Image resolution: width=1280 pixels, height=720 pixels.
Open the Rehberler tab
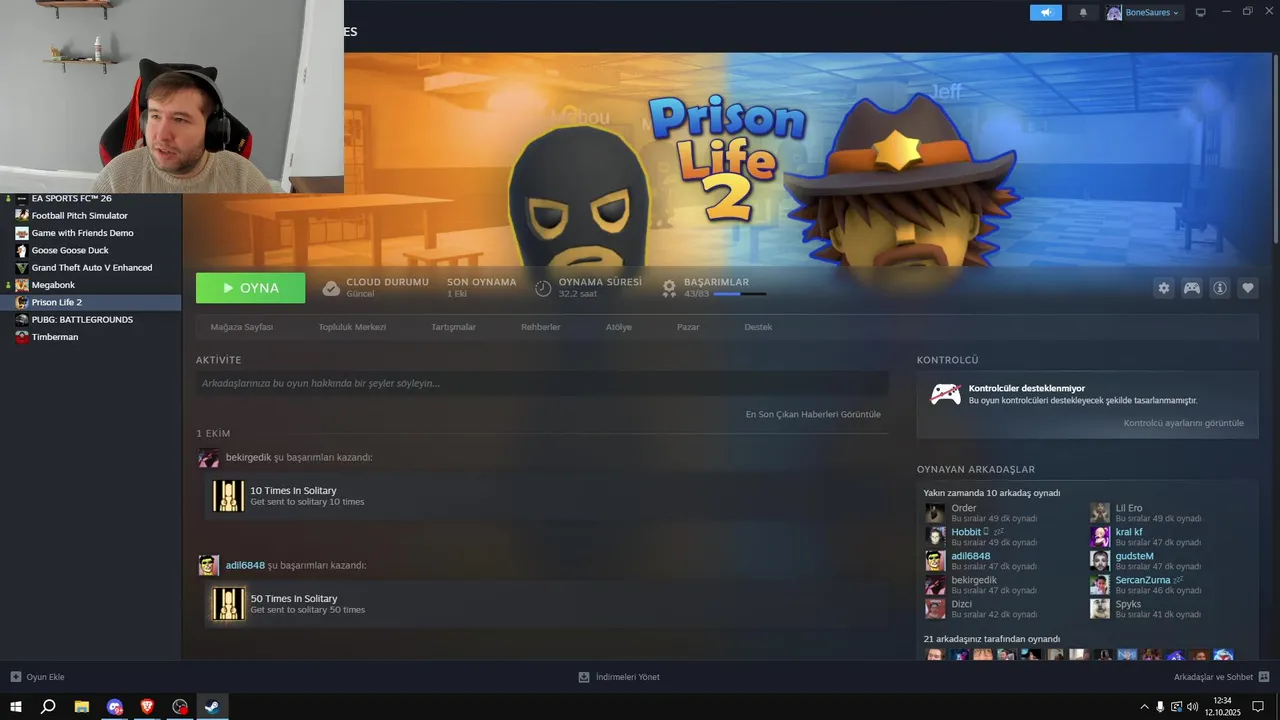(x=541, y=327)
